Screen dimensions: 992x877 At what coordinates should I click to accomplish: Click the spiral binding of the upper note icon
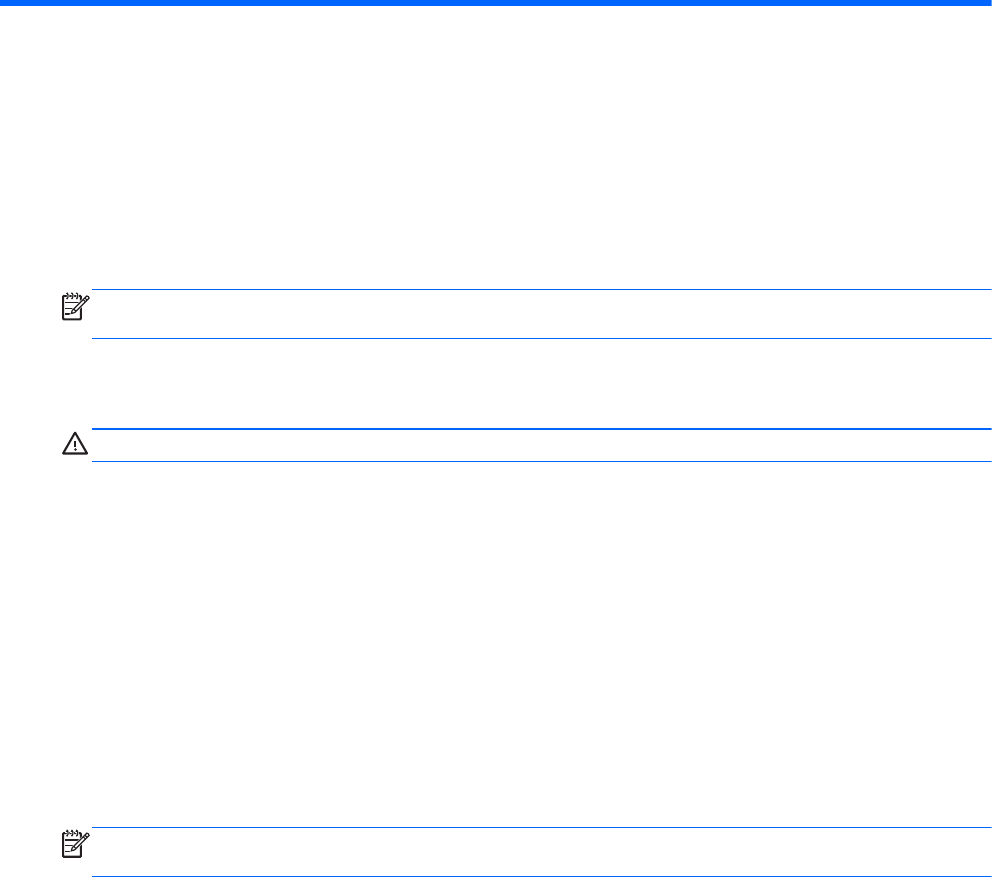coord(73,297)
